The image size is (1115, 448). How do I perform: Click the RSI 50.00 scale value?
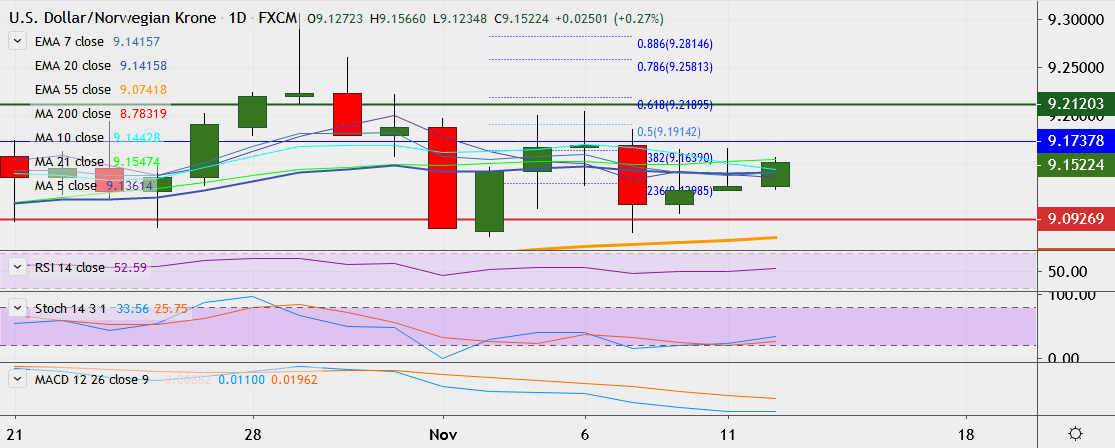1066,272
